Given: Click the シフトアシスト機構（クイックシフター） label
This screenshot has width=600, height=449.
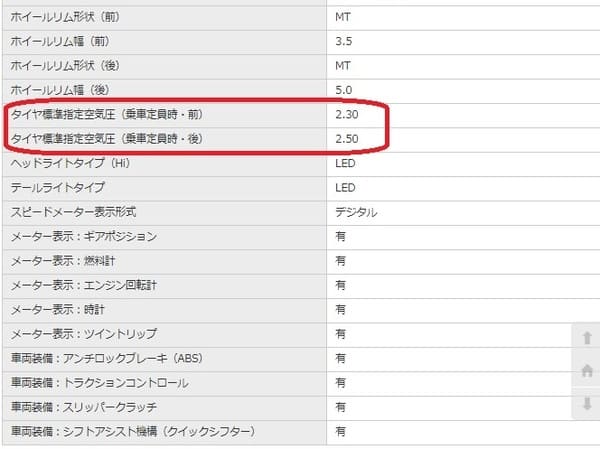Looking at the screenshot, I should coord(132,431).
